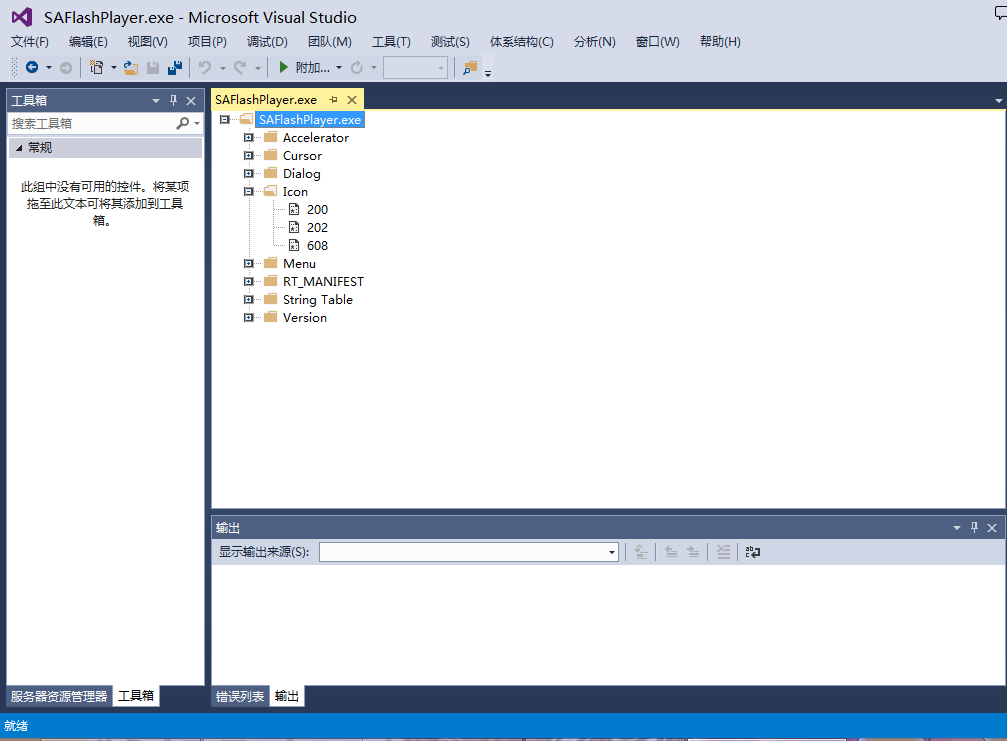Go to next message in Output toolbar
This screenshot has width=1007, height=741.
click(x=693, y=552)
